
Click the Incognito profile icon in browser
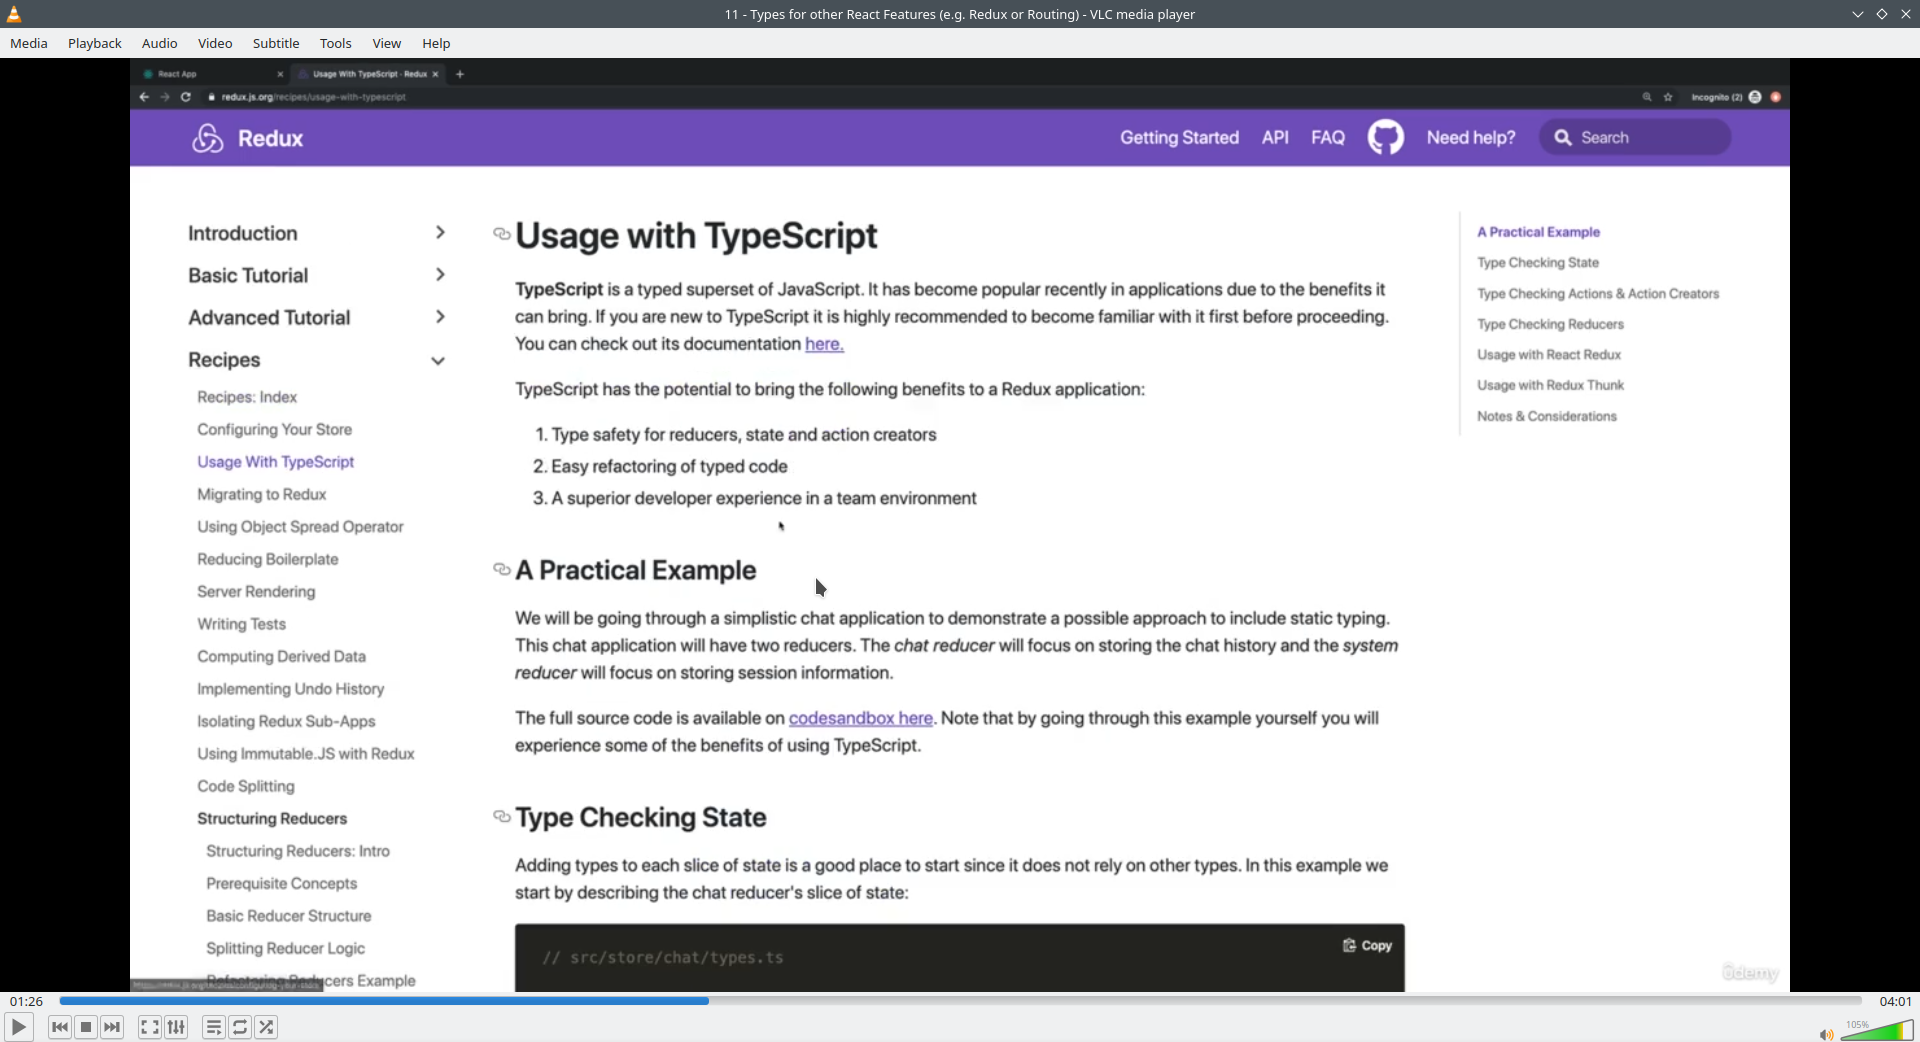(x=1755, y=97)
